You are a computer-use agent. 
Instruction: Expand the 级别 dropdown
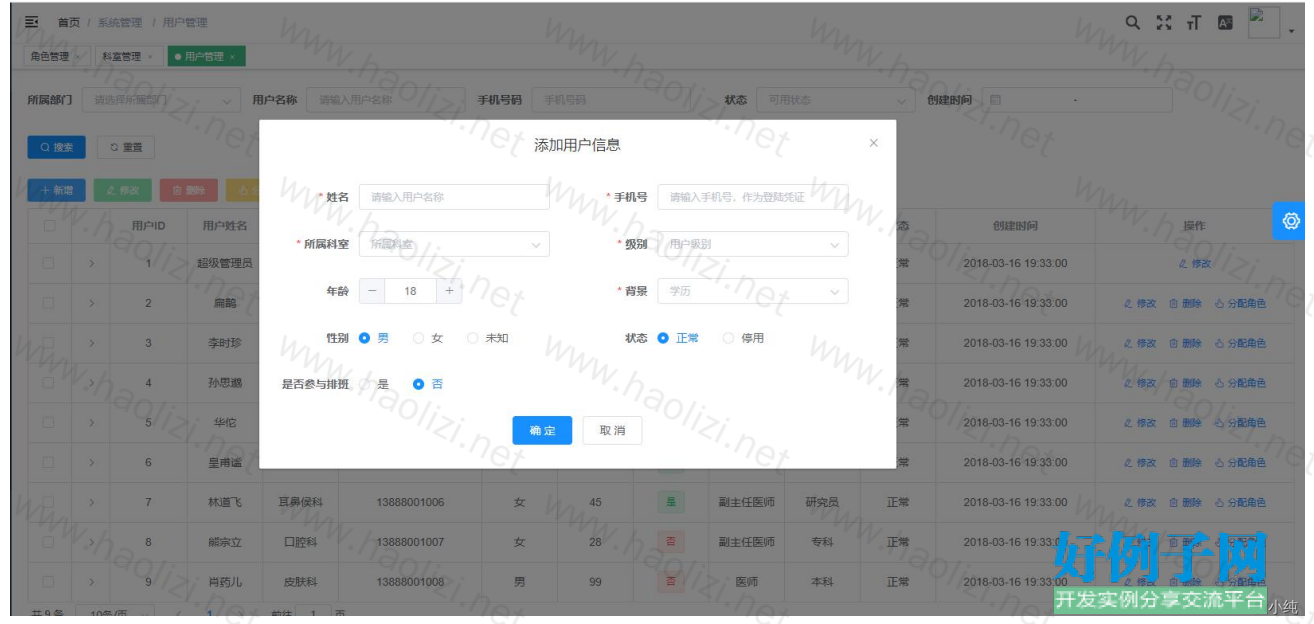[x=752, y=244]
